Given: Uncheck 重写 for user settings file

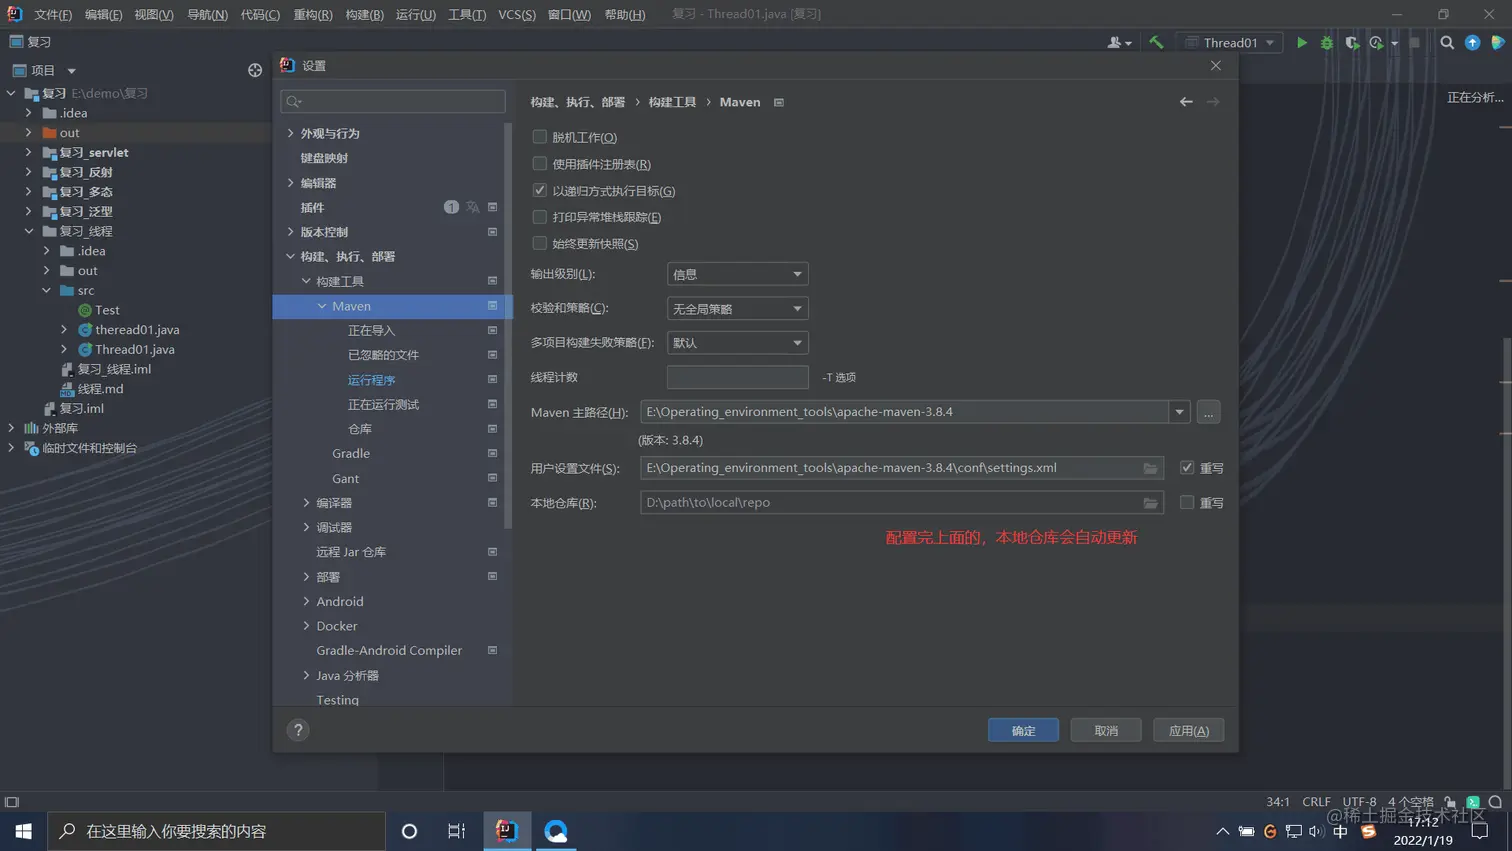Looking at the screenshot, I should pos(1187,468).
